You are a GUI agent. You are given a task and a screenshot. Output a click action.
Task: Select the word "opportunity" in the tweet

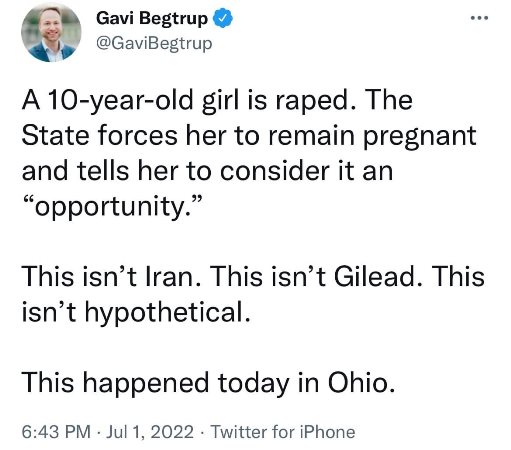(x=110, y=207)
